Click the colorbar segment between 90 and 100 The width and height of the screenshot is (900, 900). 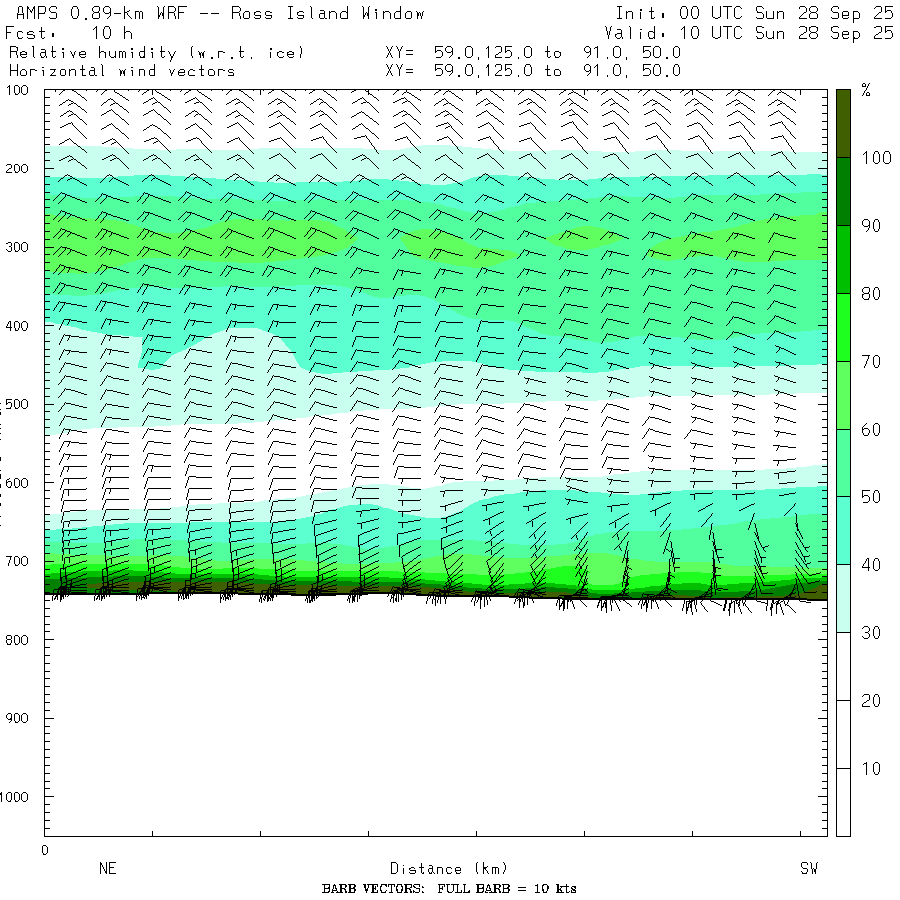[x=843, y=191]
